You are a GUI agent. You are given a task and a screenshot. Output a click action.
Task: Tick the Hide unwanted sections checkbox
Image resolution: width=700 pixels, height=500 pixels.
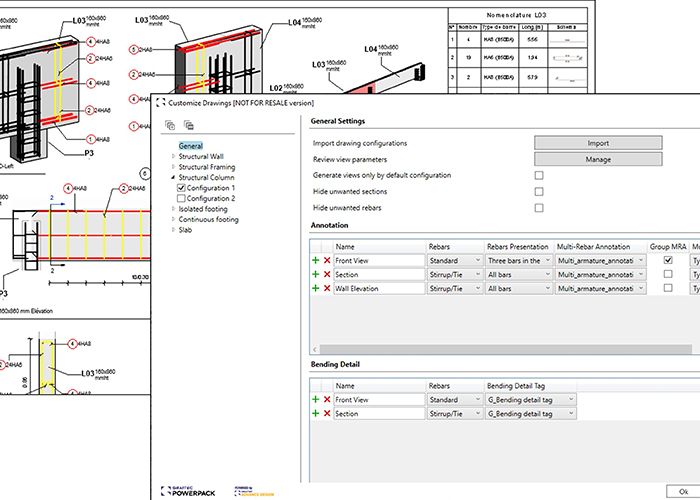(539, 192)
